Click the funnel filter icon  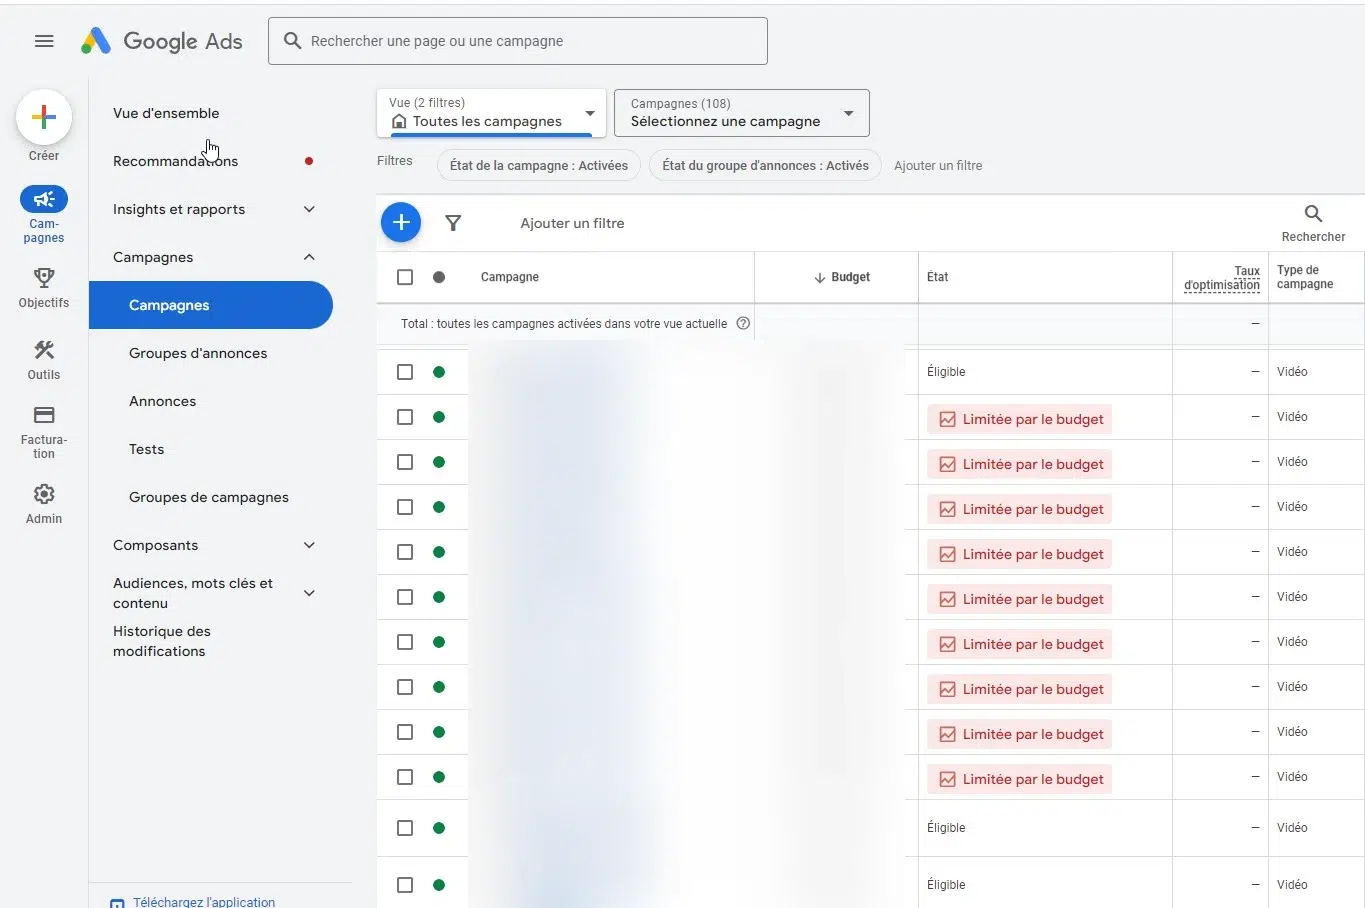[x=453, y=223]
